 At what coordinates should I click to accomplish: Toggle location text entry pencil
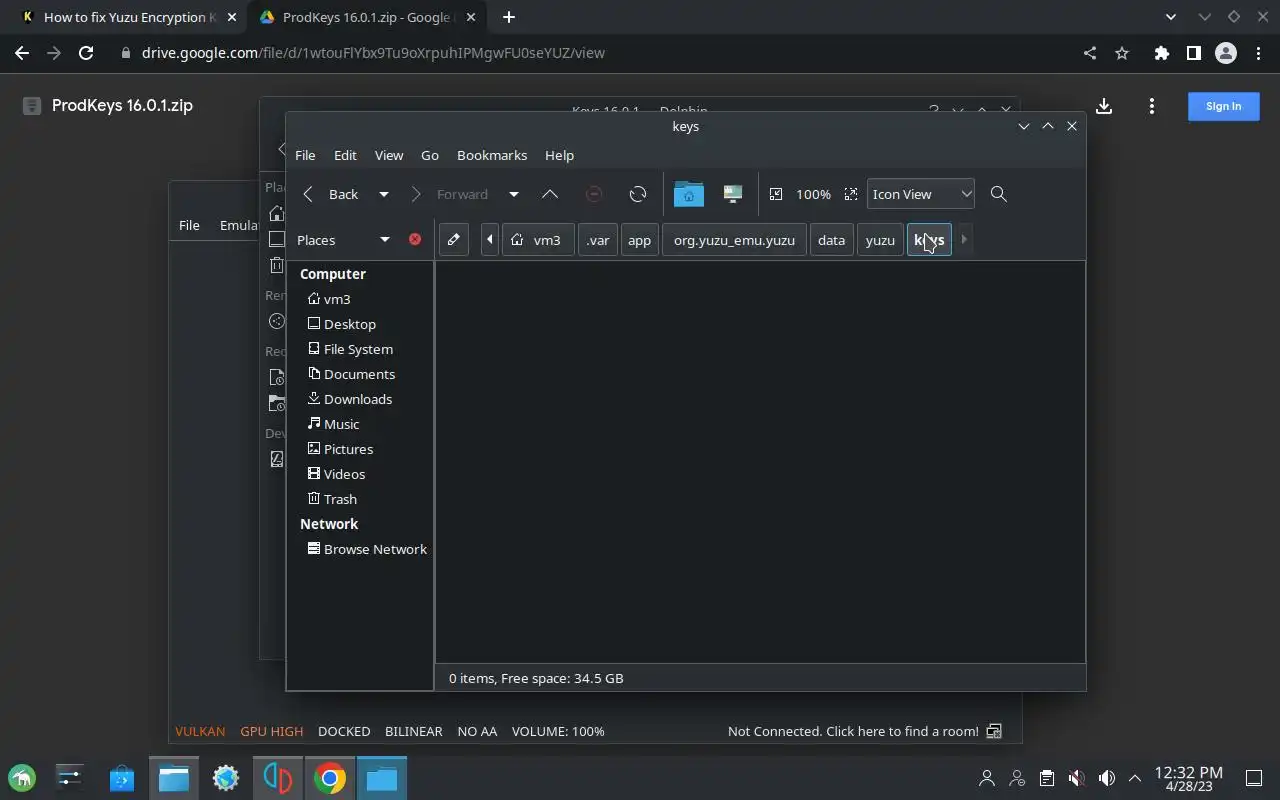point(454,240)
